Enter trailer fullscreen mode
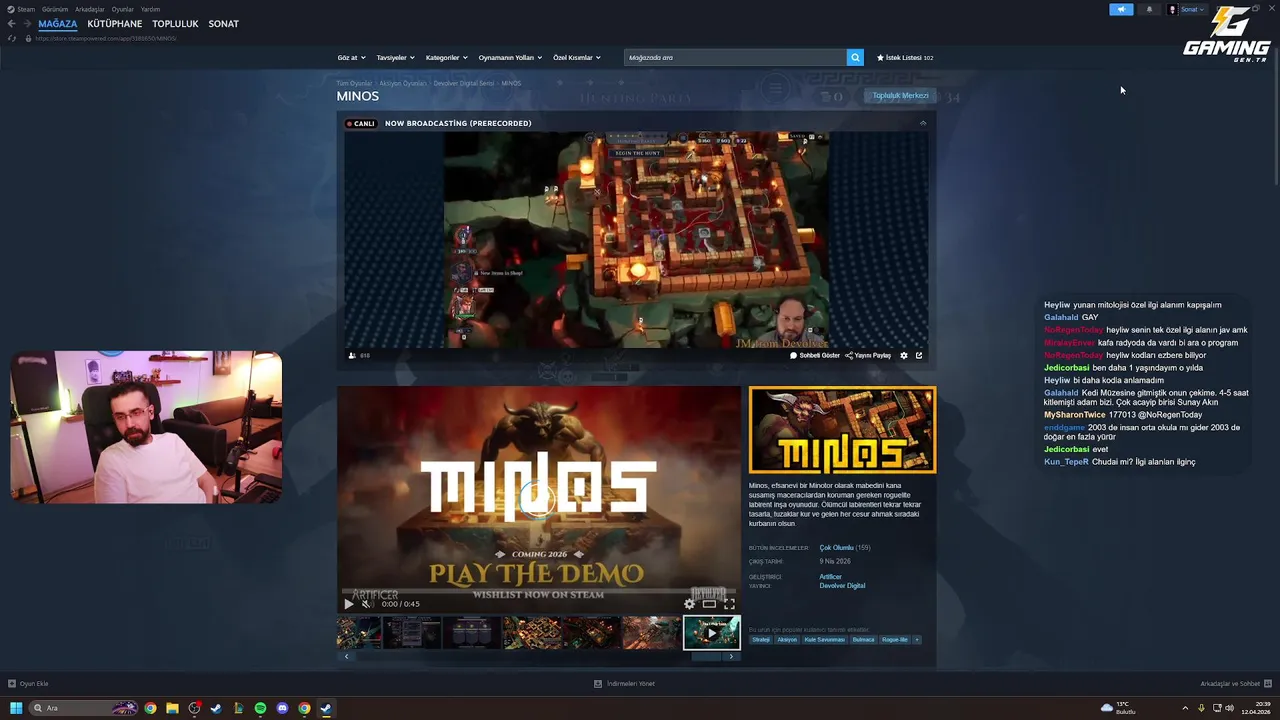The image size is (1280, 720). [729, 603]
